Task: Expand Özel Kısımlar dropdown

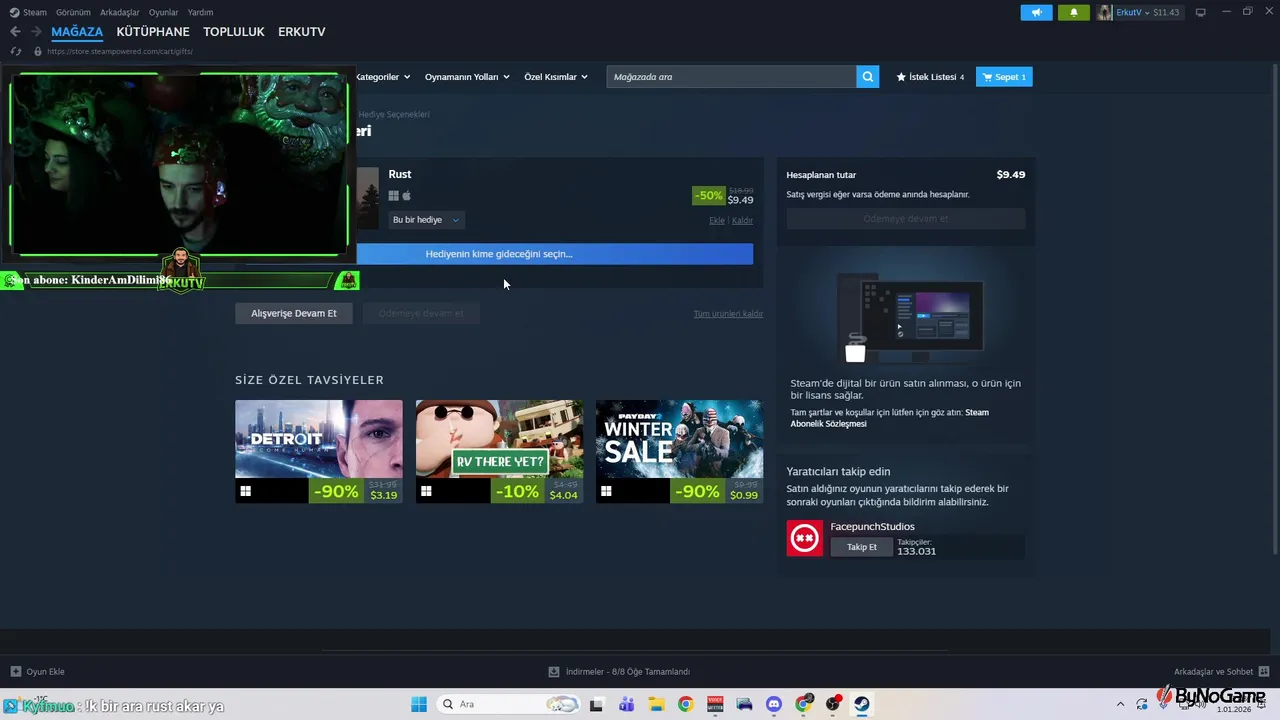Action: (x=556, y=77)
